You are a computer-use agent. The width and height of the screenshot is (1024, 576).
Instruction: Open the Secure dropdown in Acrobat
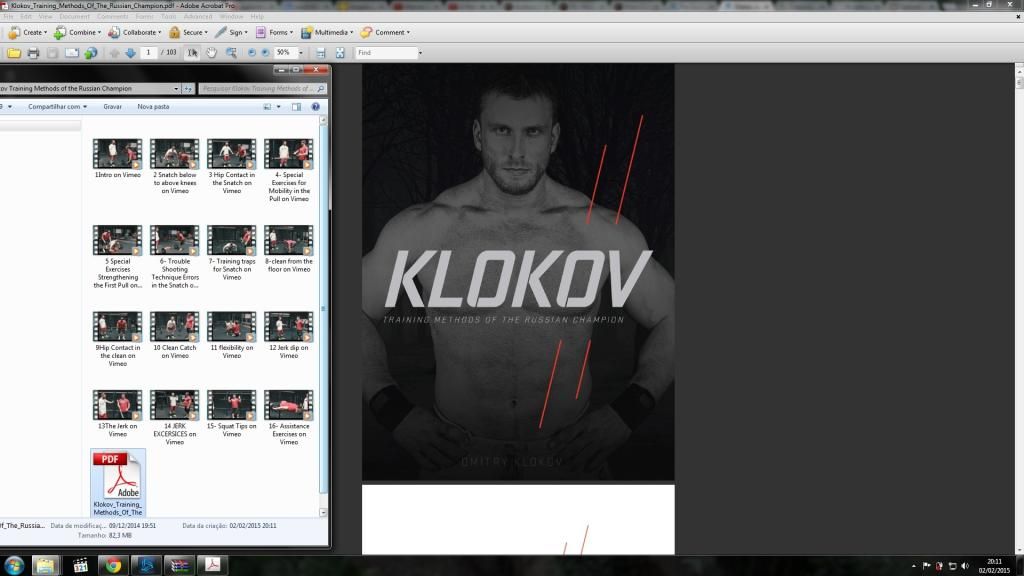tap(188, 32)
